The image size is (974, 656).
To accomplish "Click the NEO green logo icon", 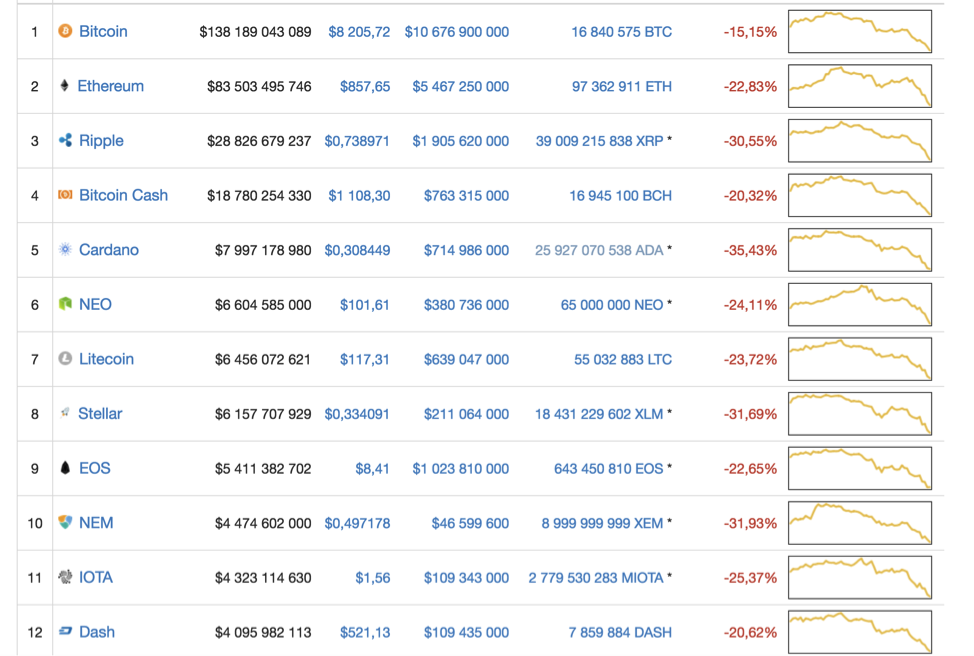I will pos(64,304).
